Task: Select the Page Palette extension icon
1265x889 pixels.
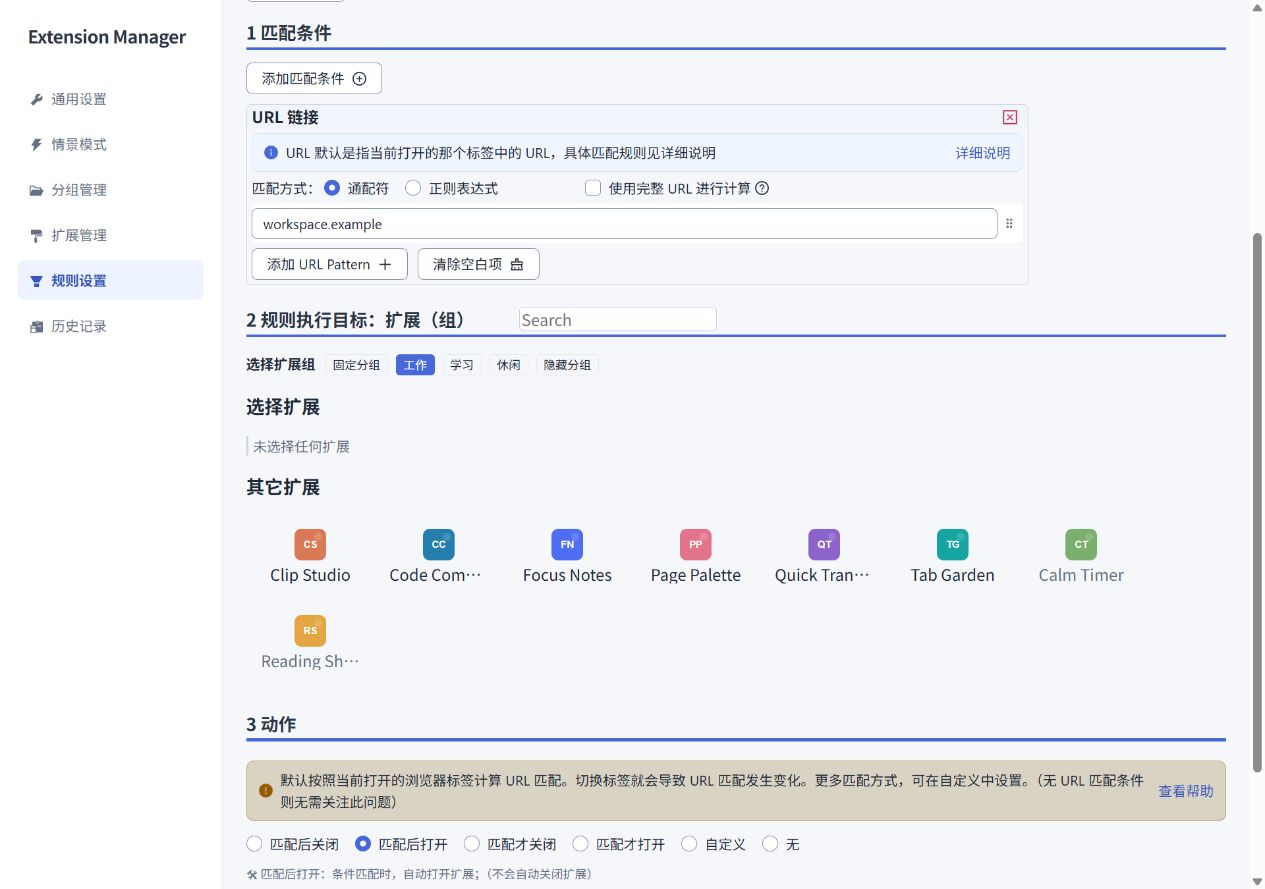Action: pyautogui.click(x=696, y=545)
